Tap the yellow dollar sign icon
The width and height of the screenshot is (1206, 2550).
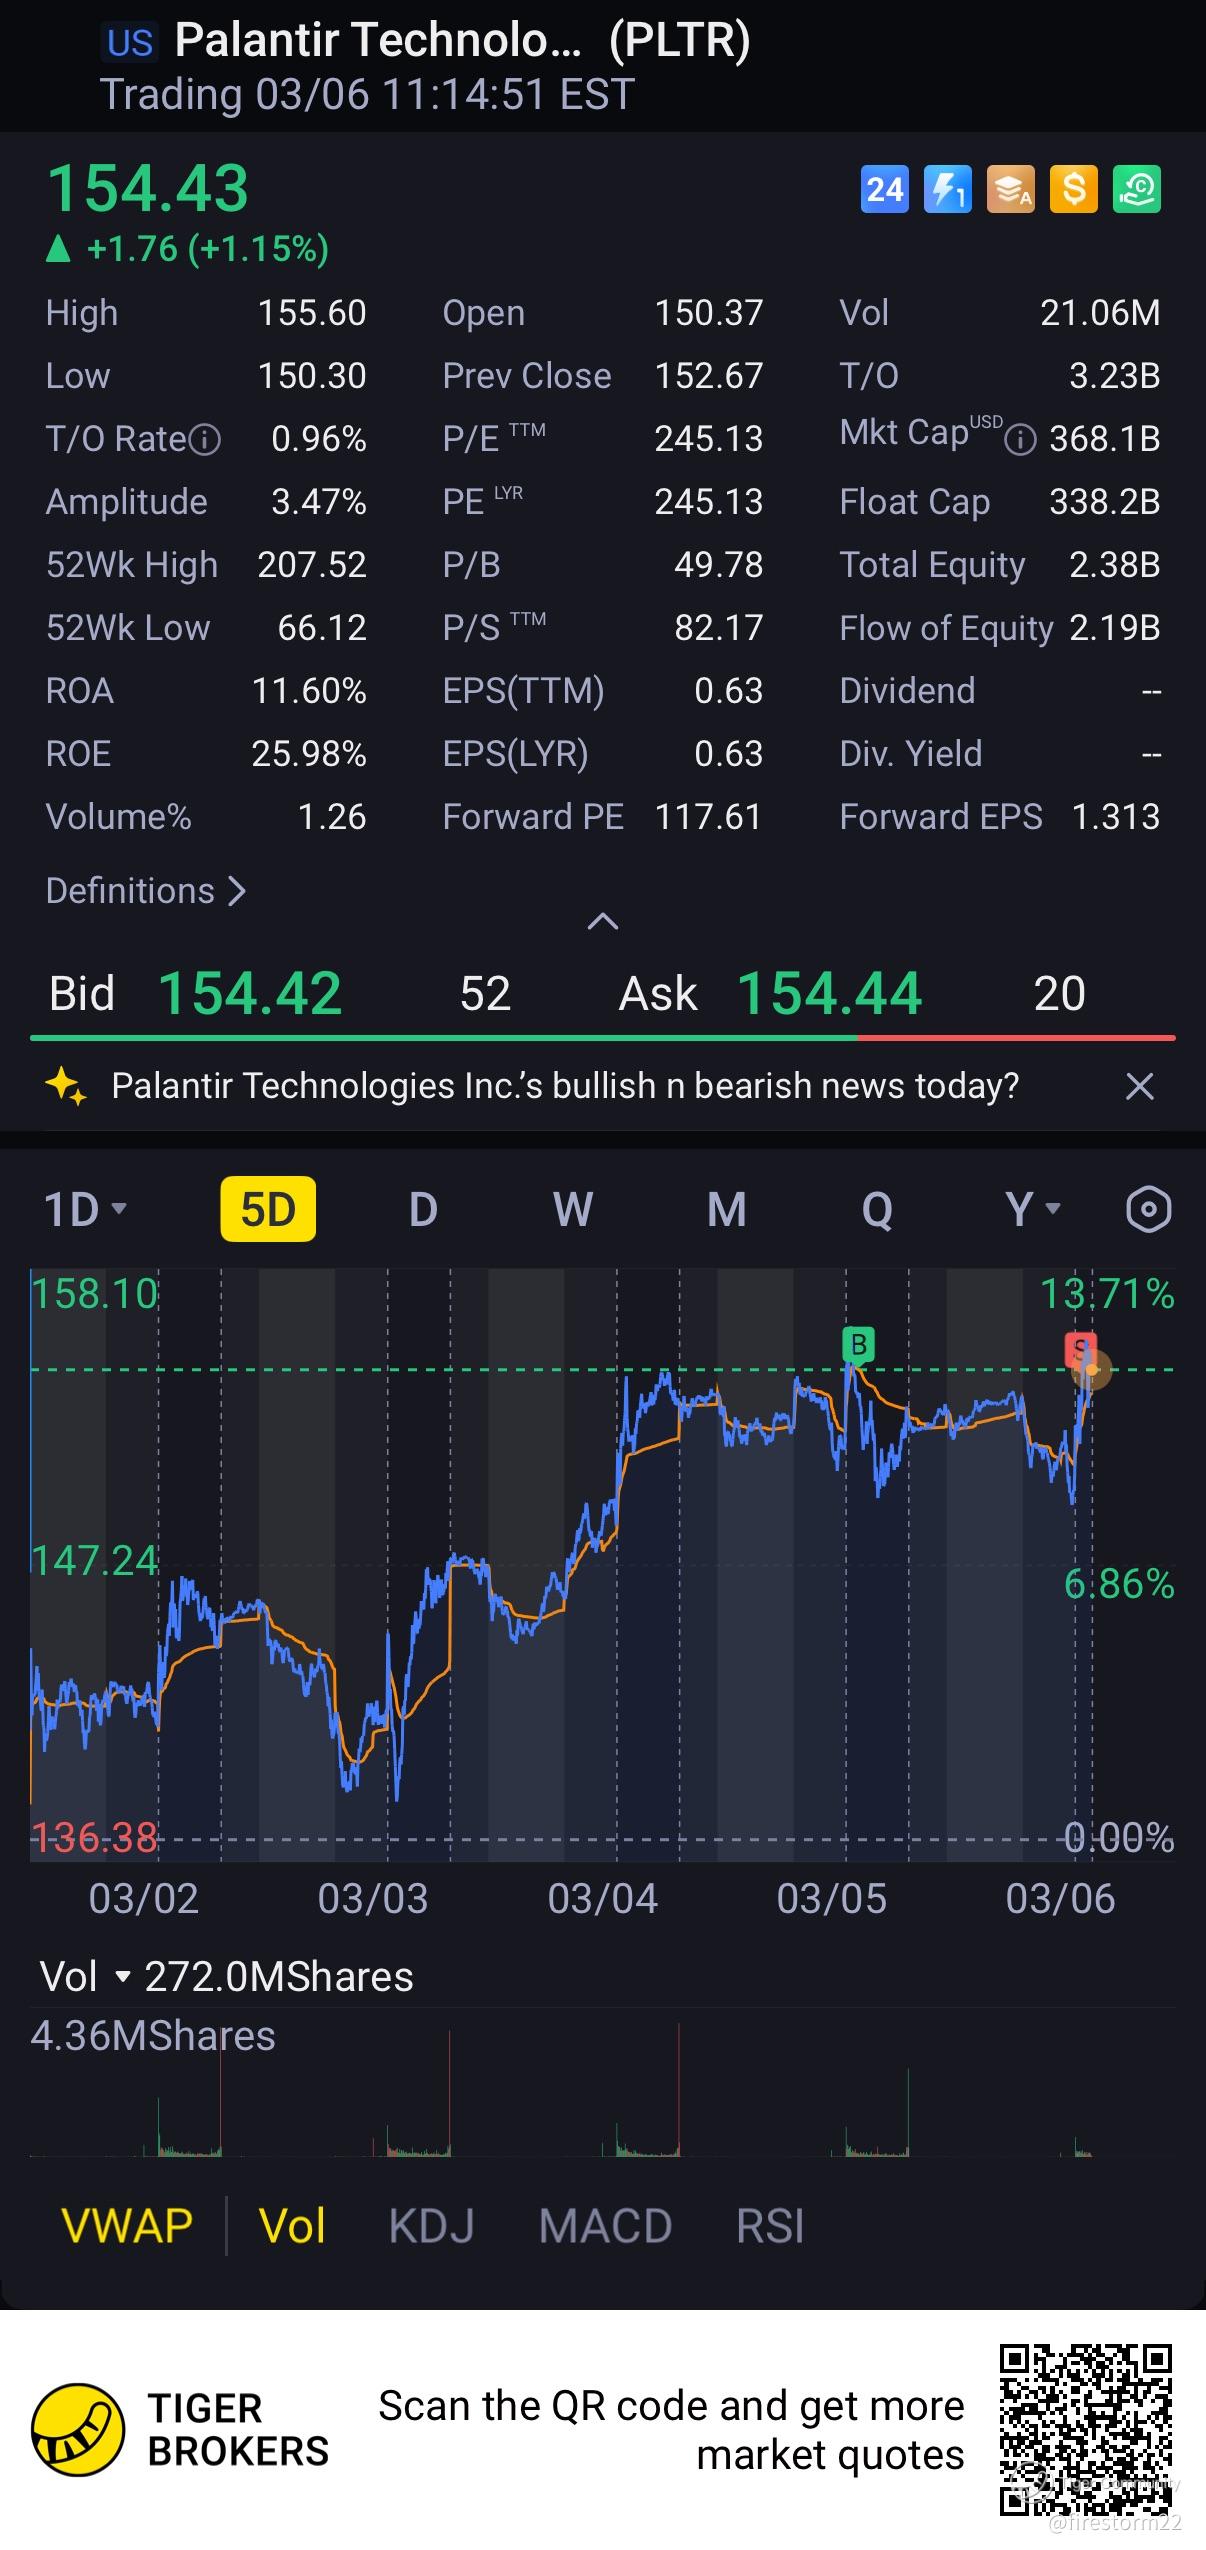(x=1074, y=189)
